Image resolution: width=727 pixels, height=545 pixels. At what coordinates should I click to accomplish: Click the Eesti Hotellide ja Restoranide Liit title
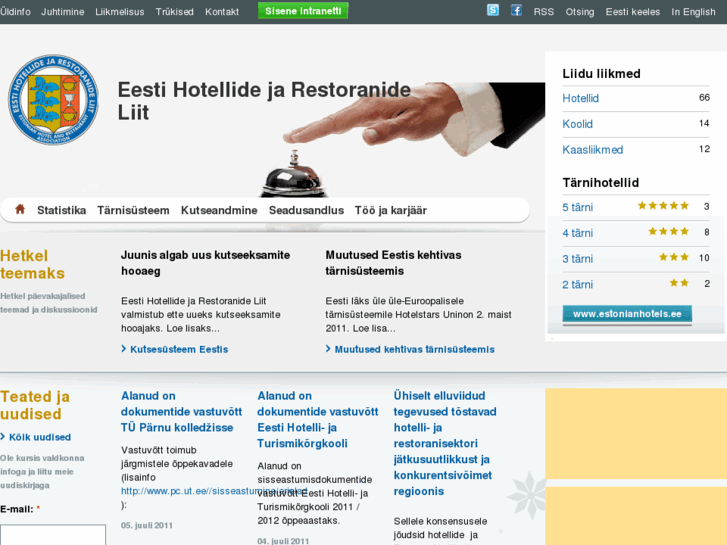(264, 101)
